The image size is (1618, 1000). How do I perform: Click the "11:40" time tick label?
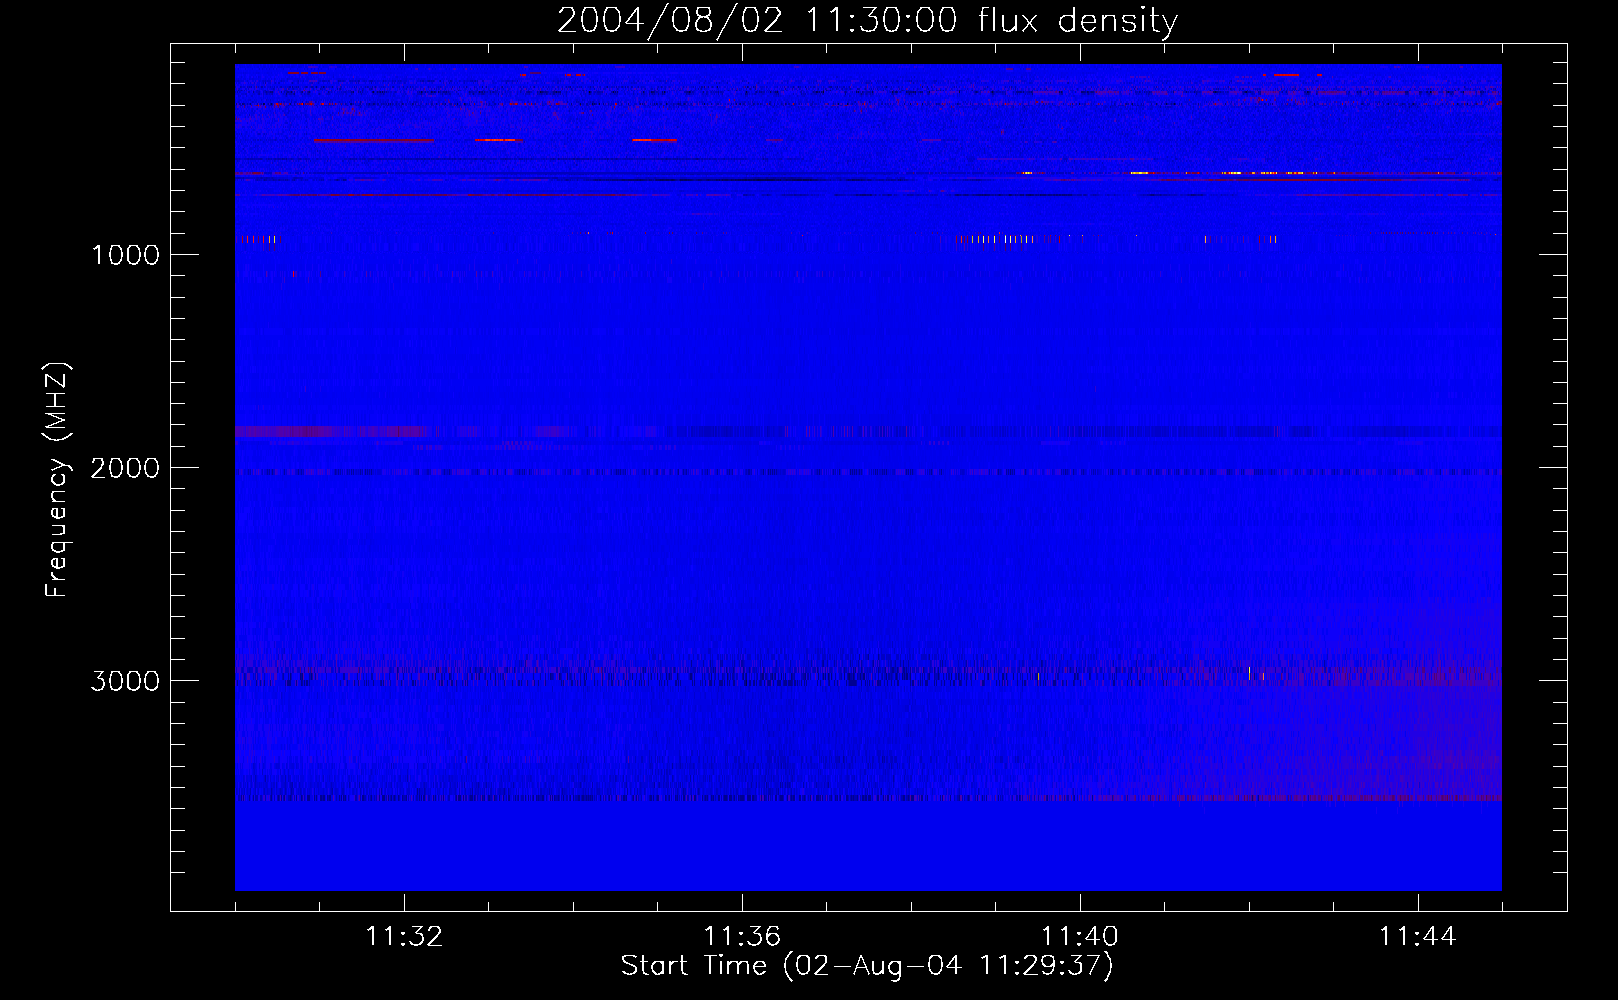(1080, 937)
